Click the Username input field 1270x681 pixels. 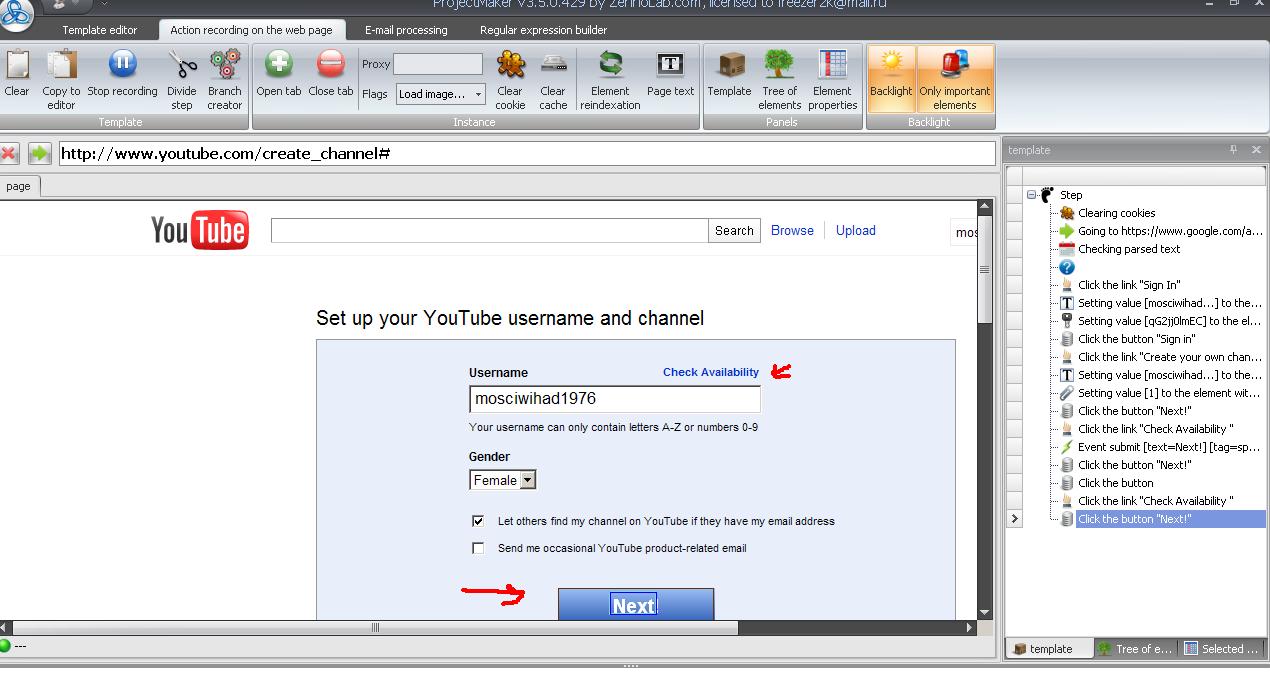click(x=615, y=399)
